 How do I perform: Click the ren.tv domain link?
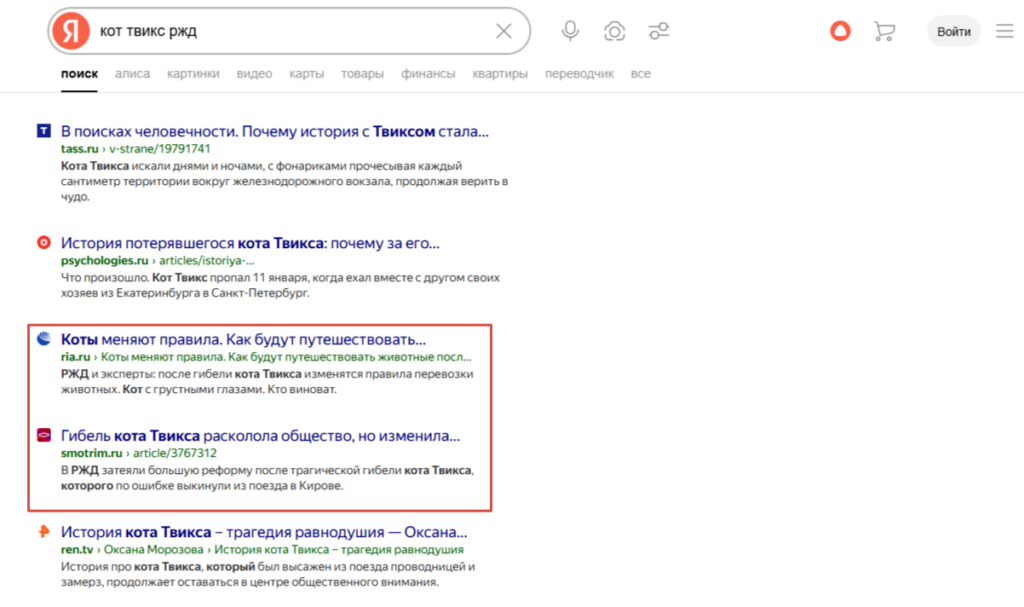coord(77,550)
